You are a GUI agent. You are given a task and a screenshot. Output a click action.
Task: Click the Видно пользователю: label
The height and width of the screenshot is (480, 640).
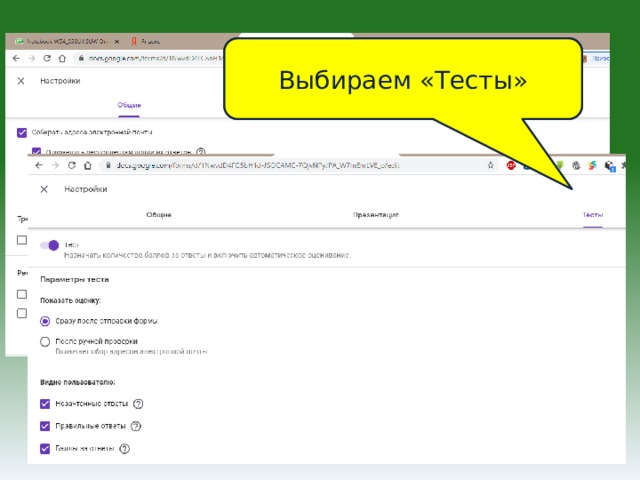tap(78, 382)
